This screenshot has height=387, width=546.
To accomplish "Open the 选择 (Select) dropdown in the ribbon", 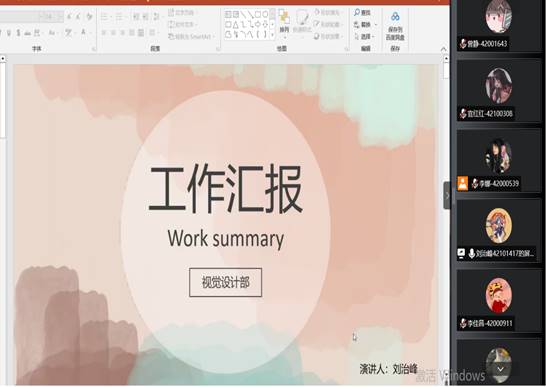I will coord(364,36).
